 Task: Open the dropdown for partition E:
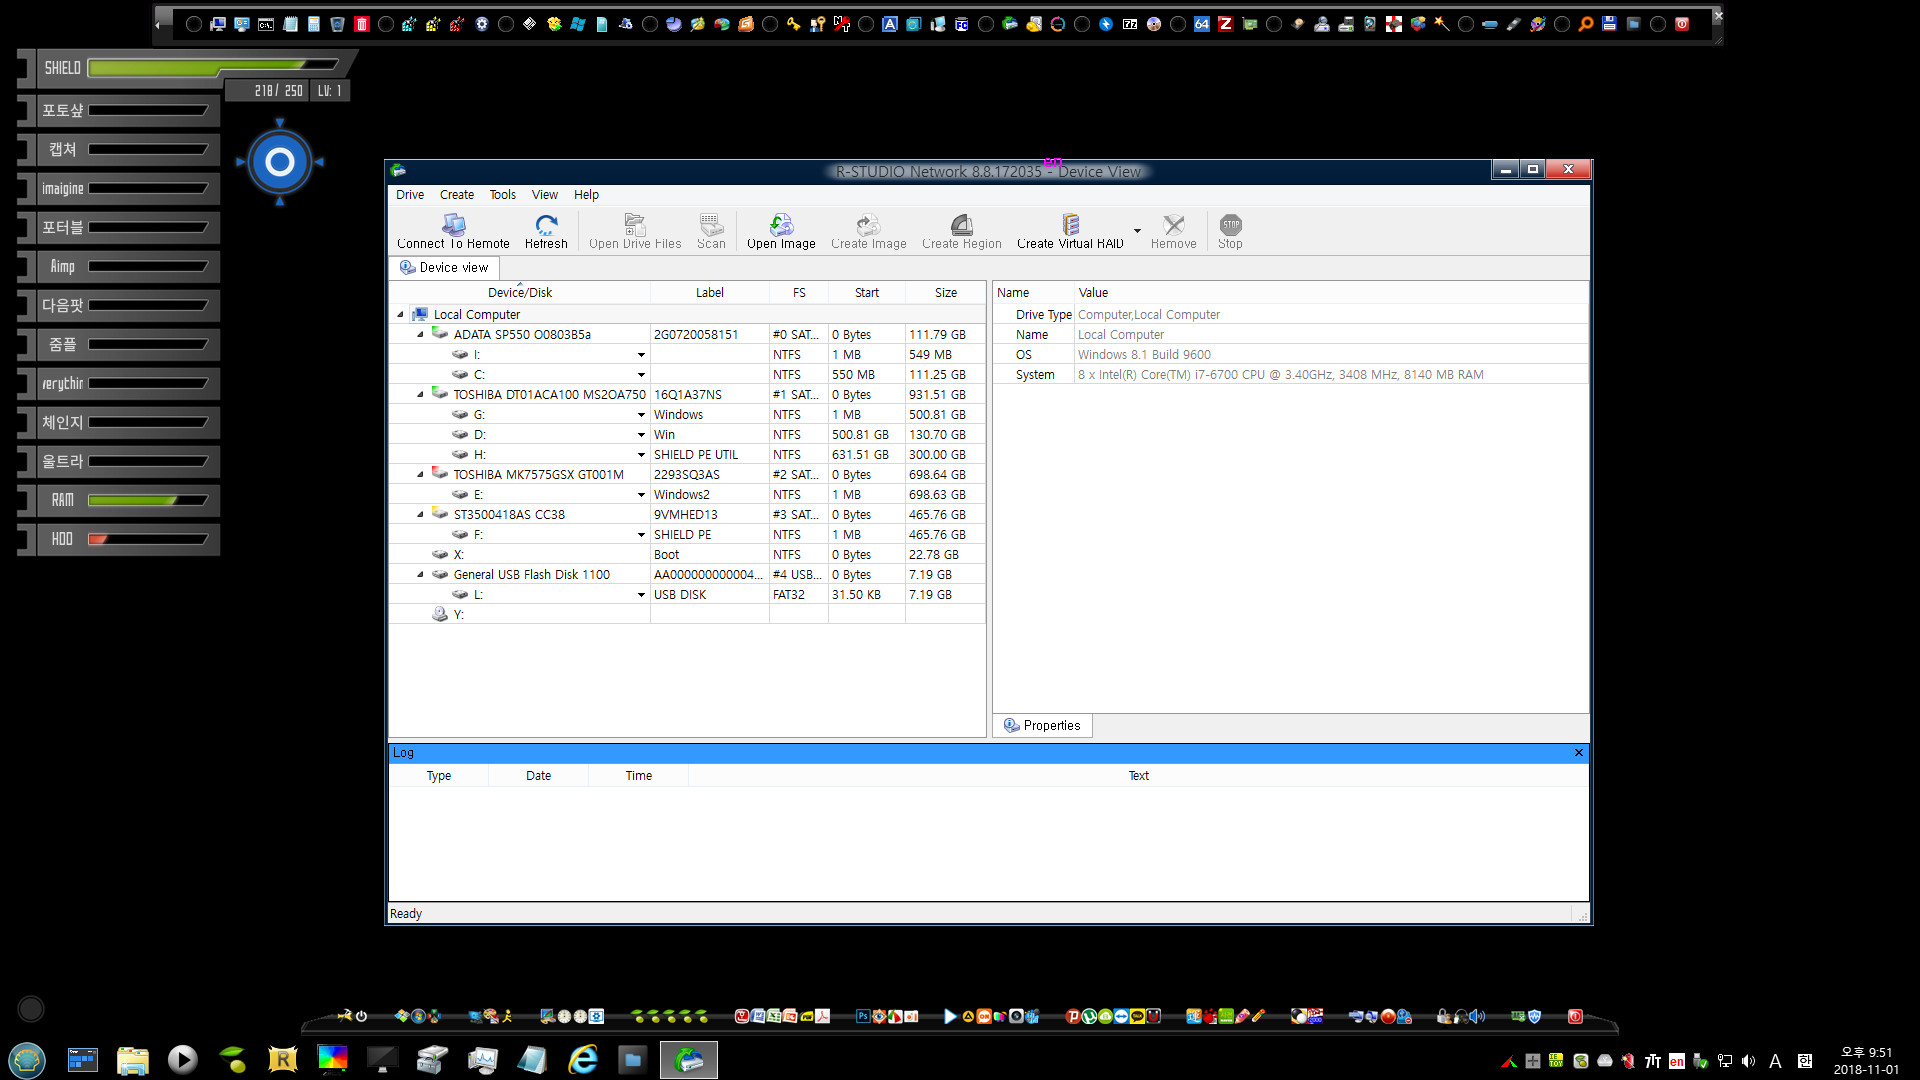(x=641, y=495)
